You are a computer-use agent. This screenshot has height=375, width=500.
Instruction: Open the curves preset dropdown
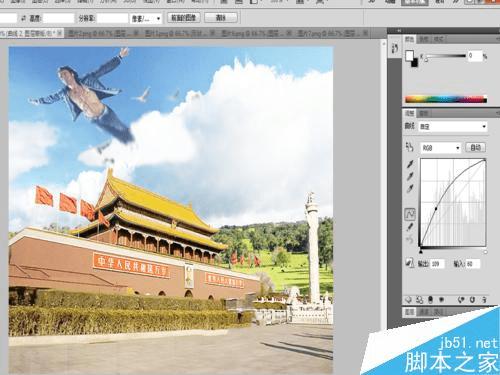point(453,127)
